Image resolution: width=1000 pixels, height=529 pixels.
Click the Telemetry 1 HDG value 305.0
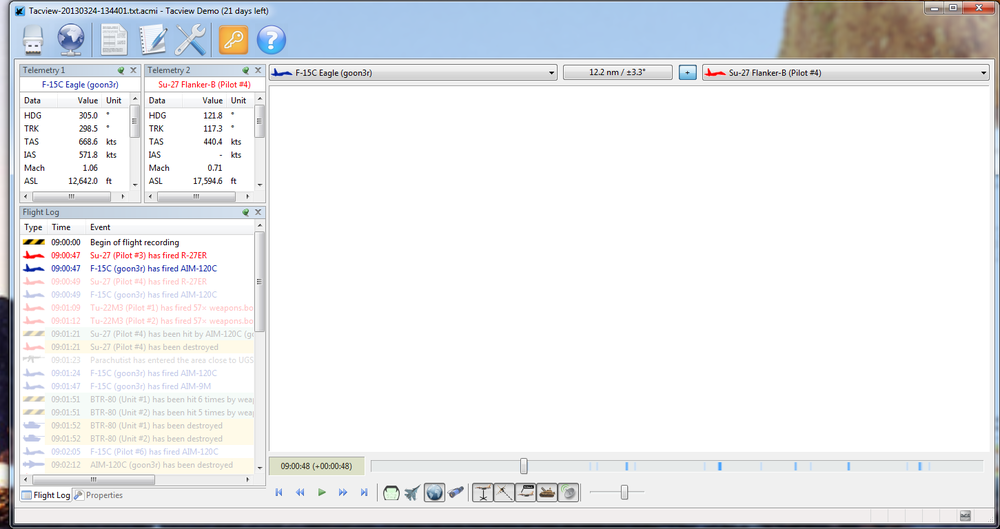(88, 115)
